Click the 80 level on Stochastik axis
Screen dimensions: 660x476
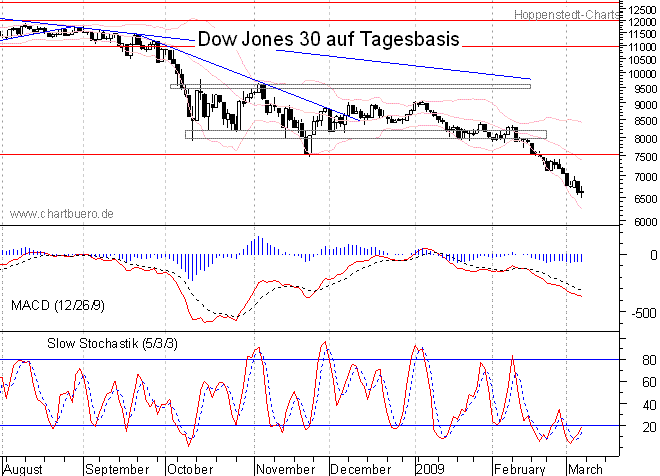pyautogui.click(x=650, y=360)
